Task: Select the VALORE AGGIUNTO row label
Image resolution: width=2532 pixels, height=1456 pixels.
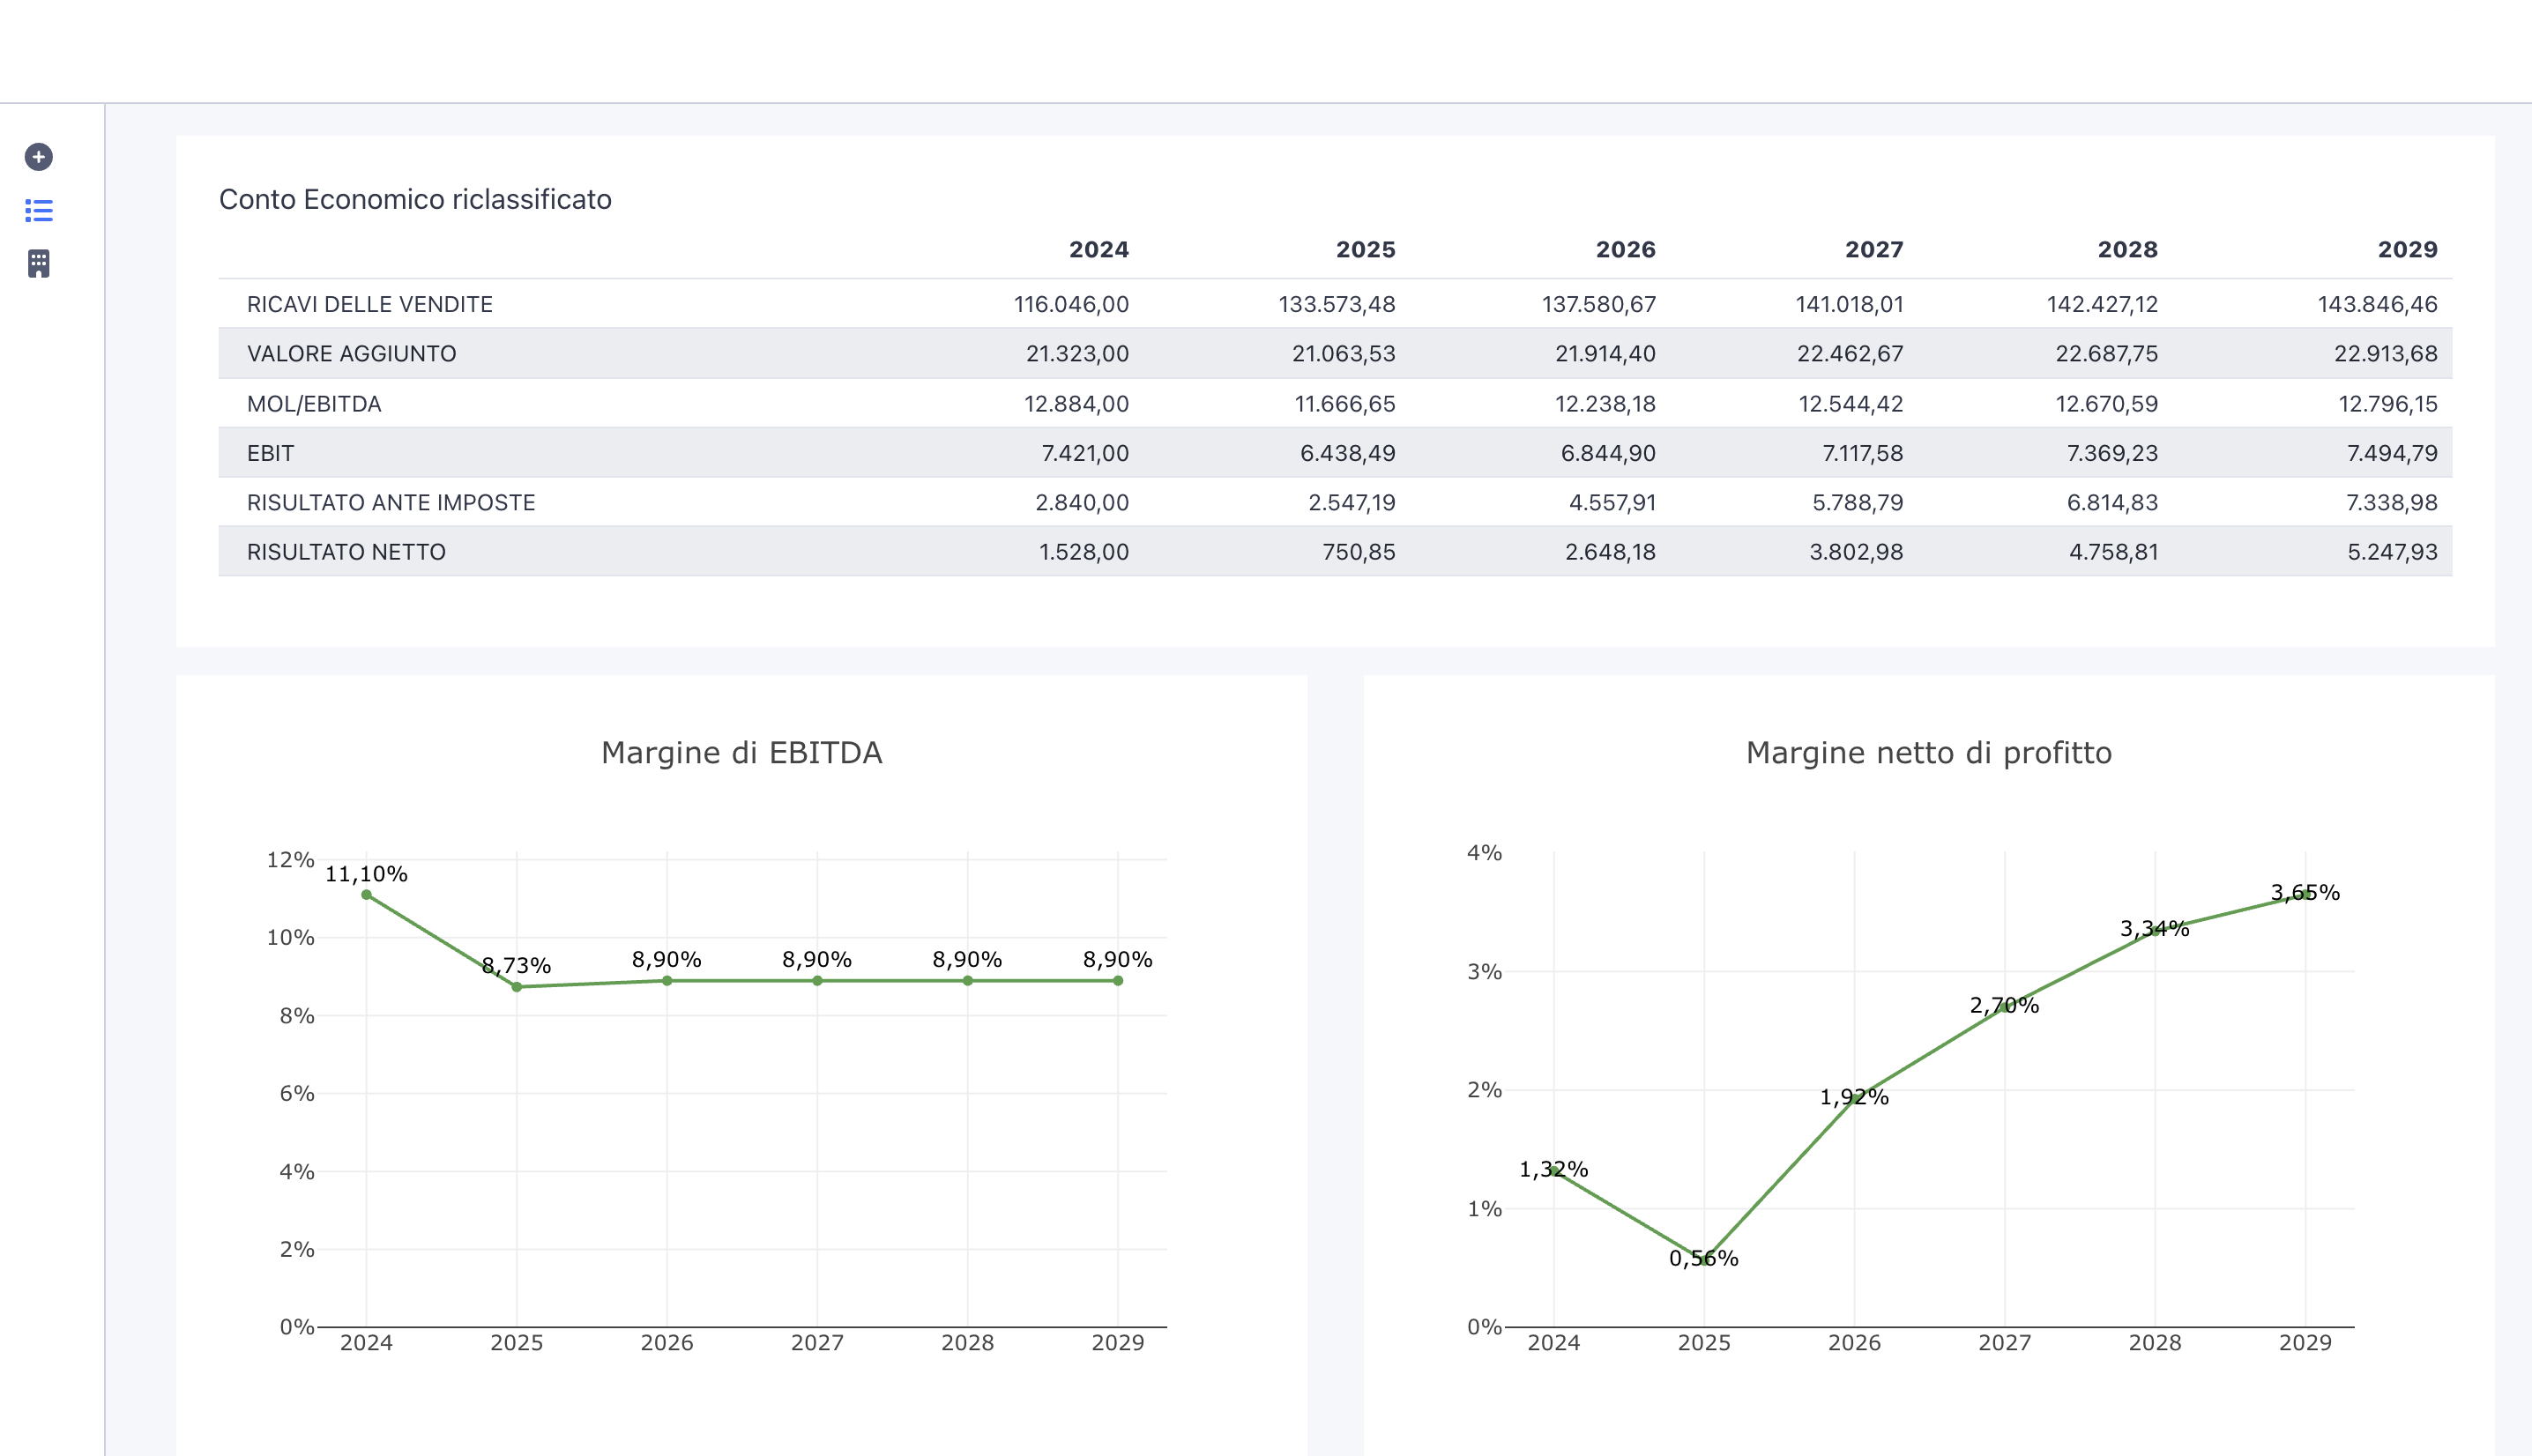Action: 351,354
